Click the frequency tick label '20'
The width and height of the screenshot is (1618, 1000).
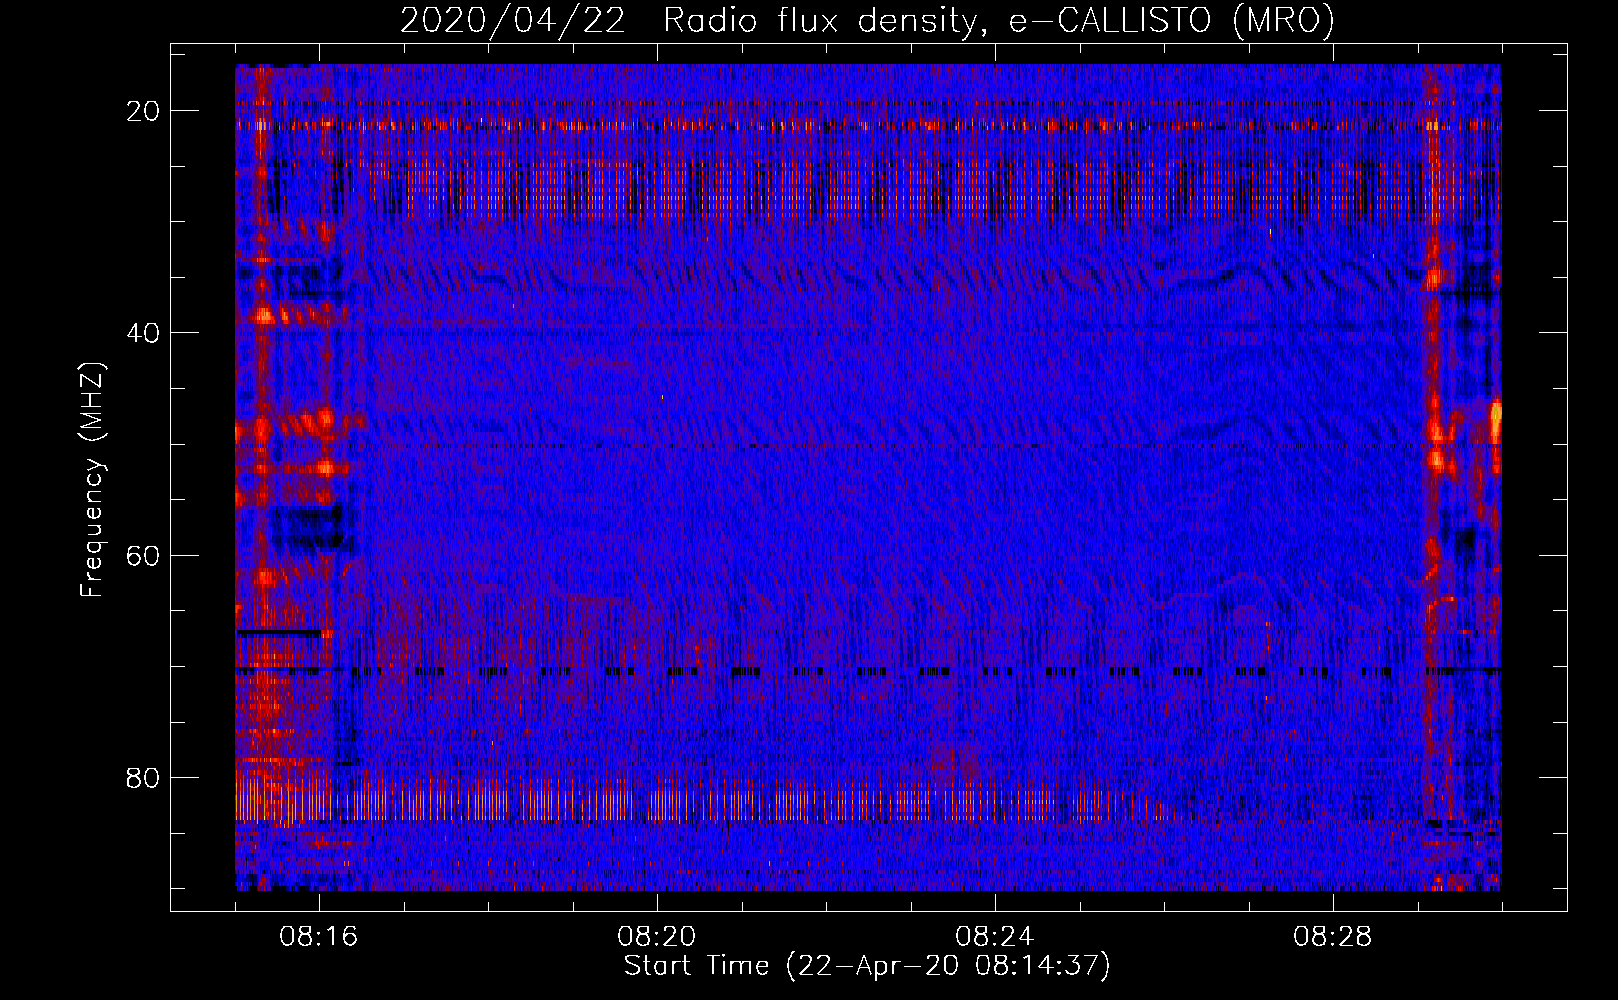coord(144,111)
